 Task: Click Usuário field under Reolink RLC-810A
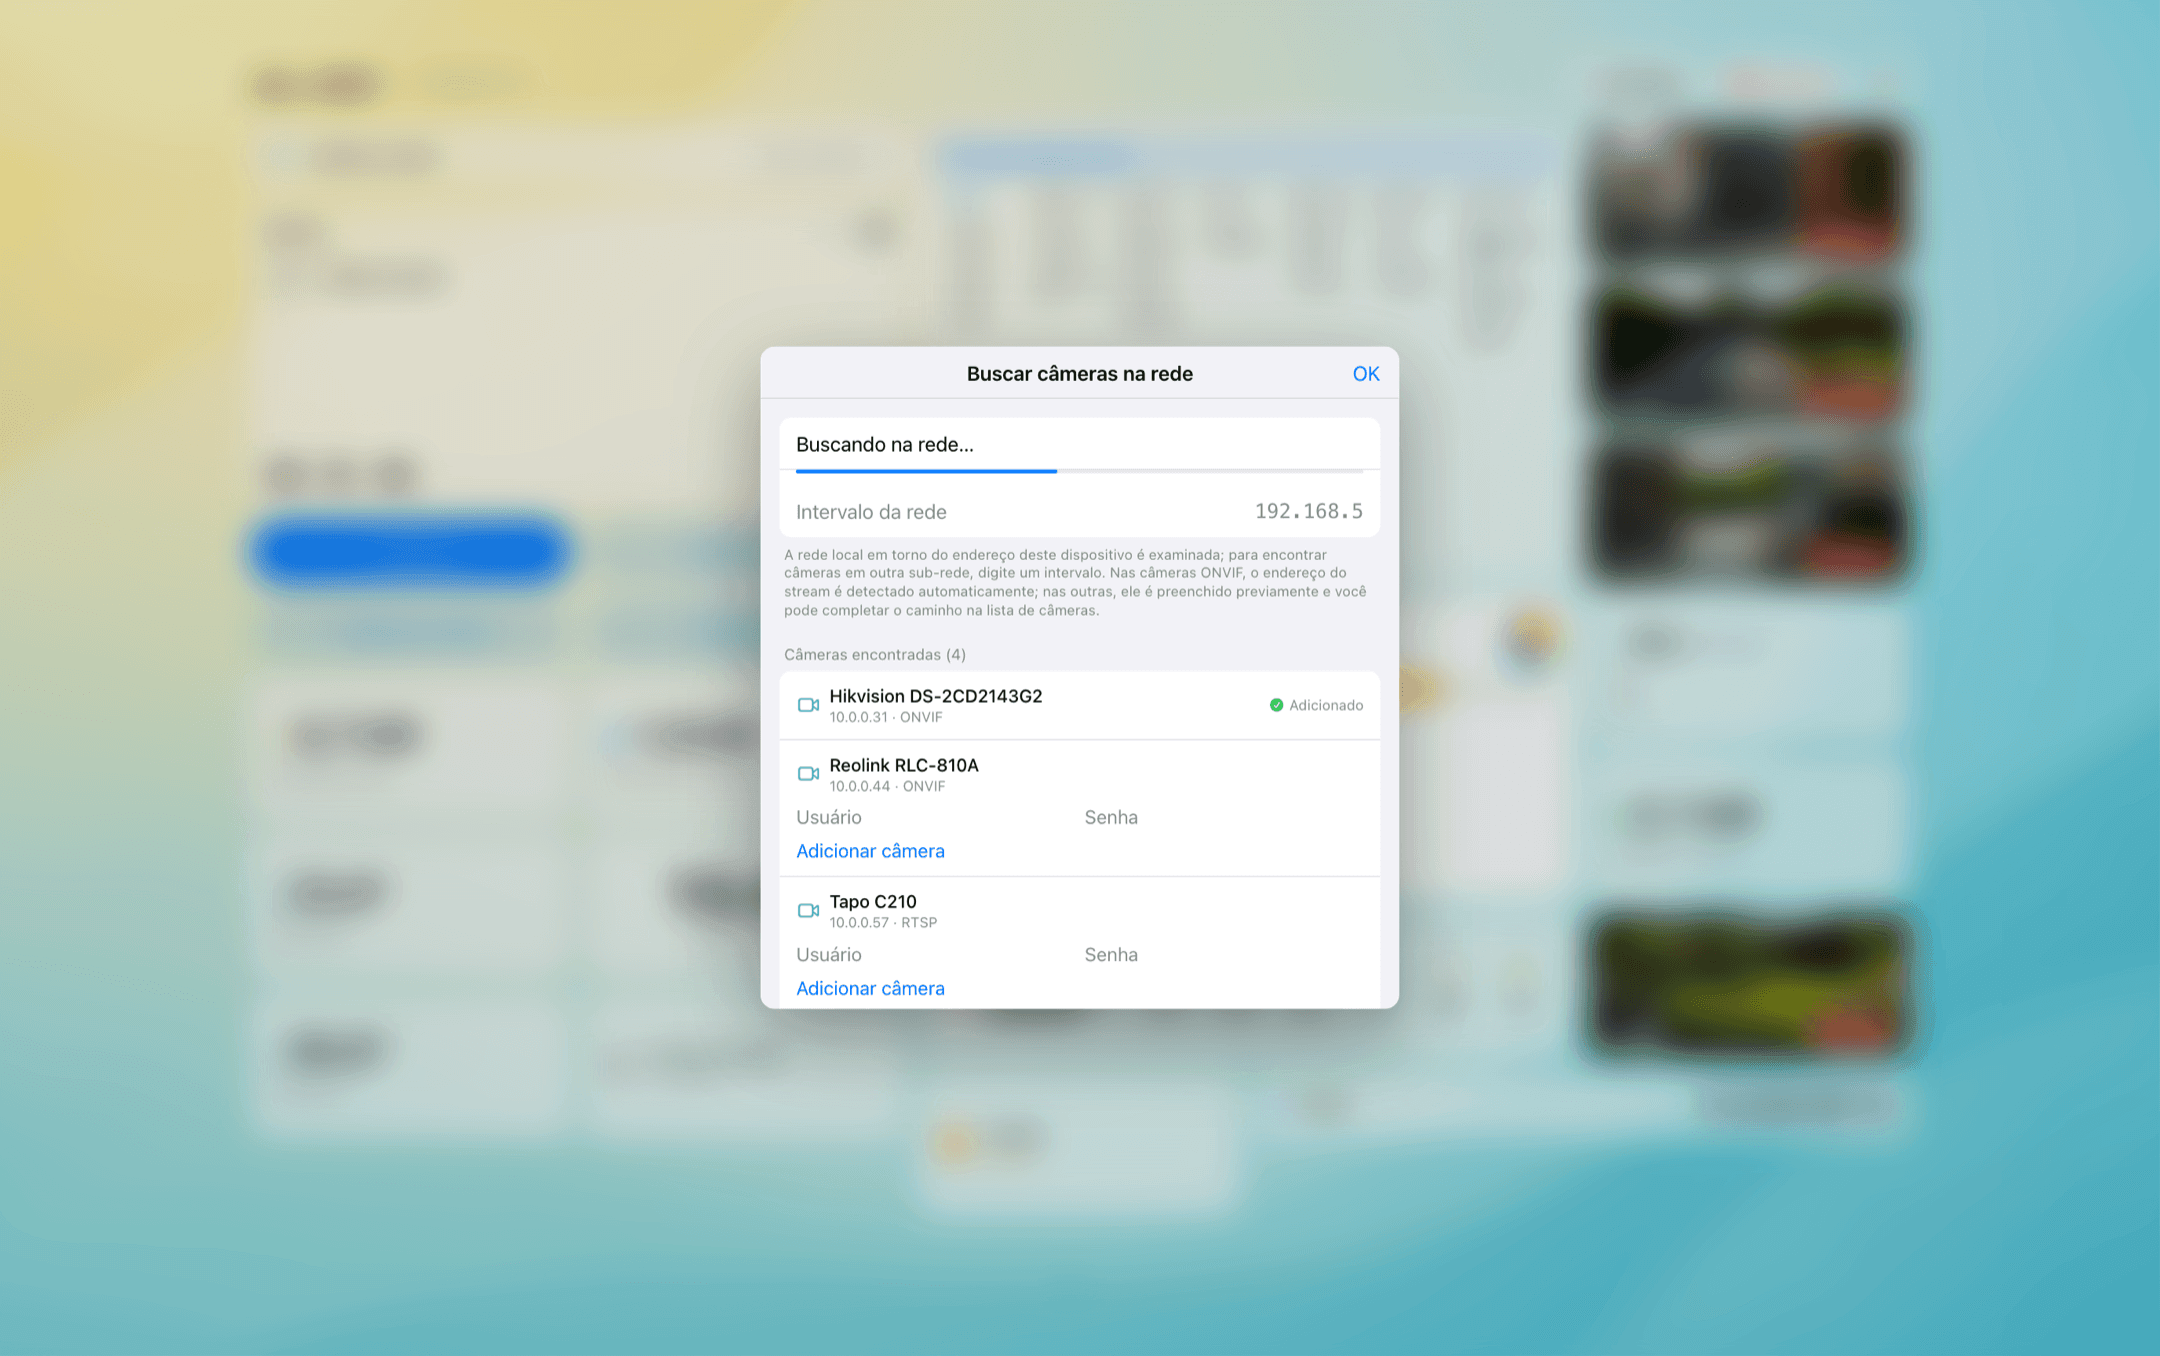click(x=930, y=818)
